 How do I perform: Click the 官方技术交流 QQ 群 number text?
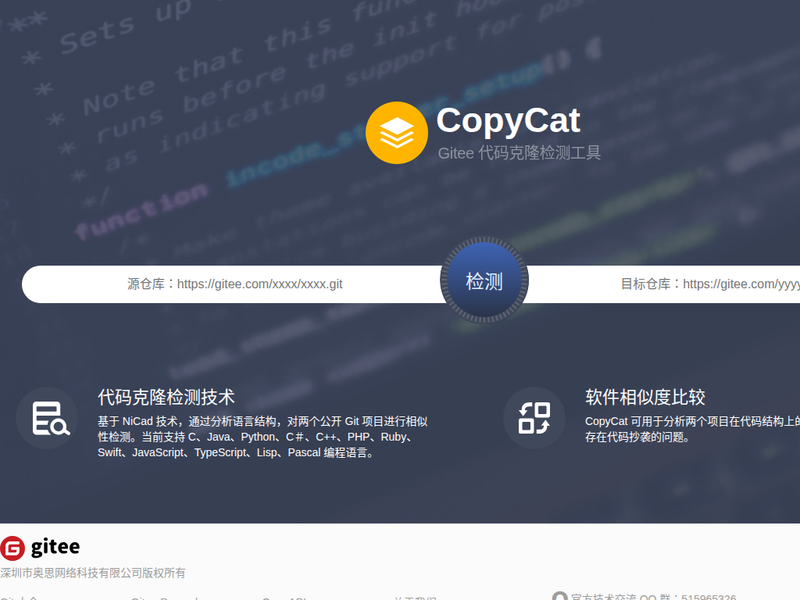654,596
